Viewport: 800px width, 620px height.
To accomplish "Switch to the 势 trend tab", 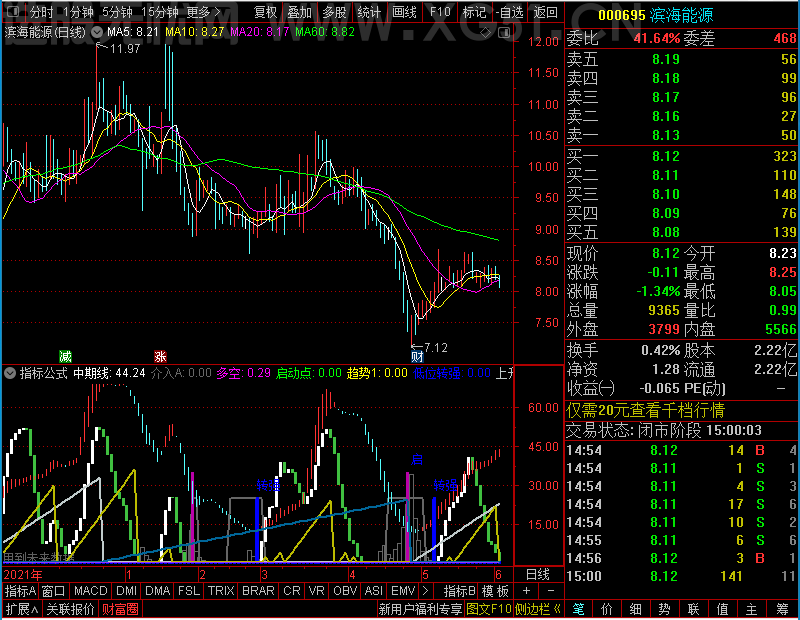I will [x=664, y=609].
